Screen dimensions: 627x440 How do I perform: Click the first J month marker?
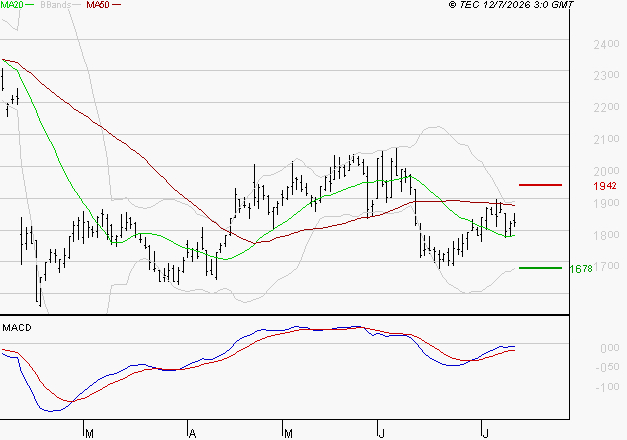pyautogui.click(x=381, y=434)
